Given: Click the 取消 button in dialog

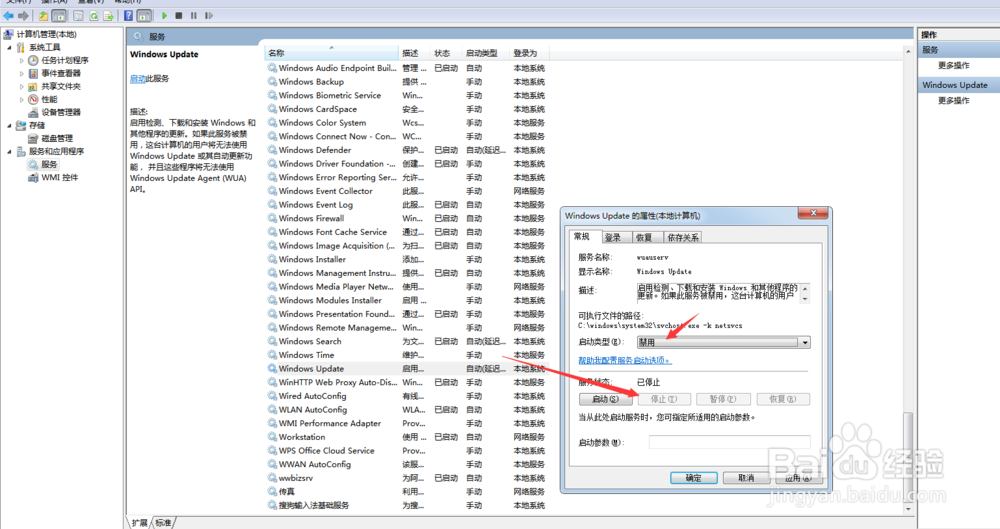Looking at the screenshot, I should point(746,478).
